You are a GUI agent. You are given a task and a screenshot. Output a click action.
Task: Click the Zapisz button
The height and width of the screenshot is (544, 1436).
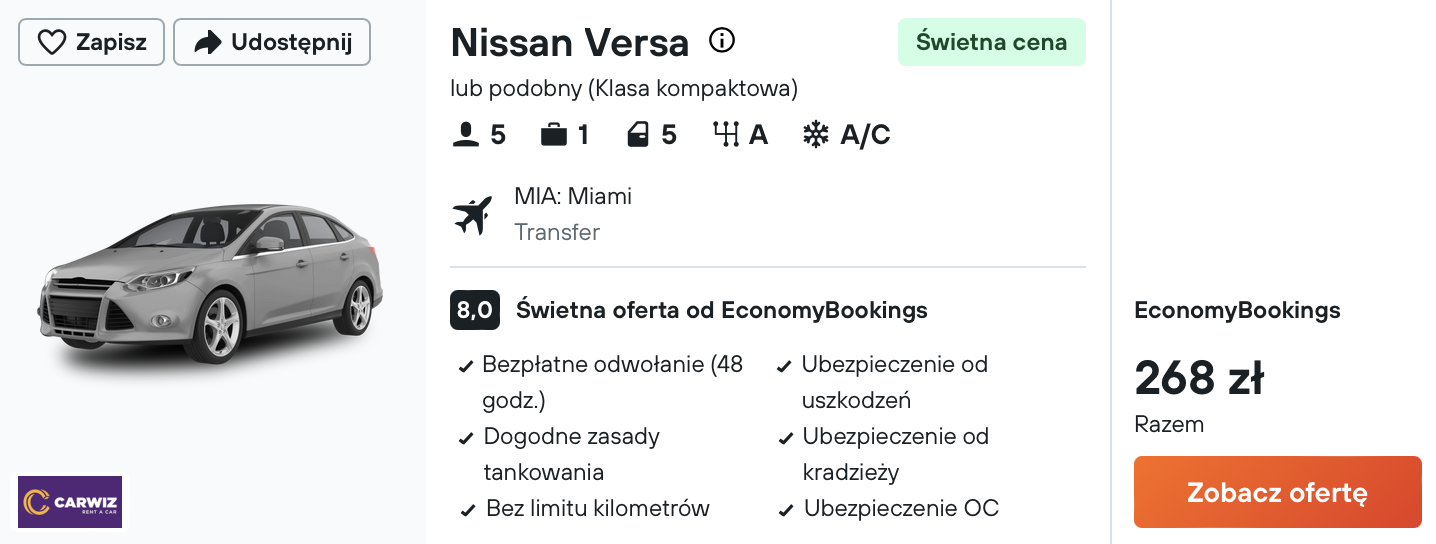[91, 42]
